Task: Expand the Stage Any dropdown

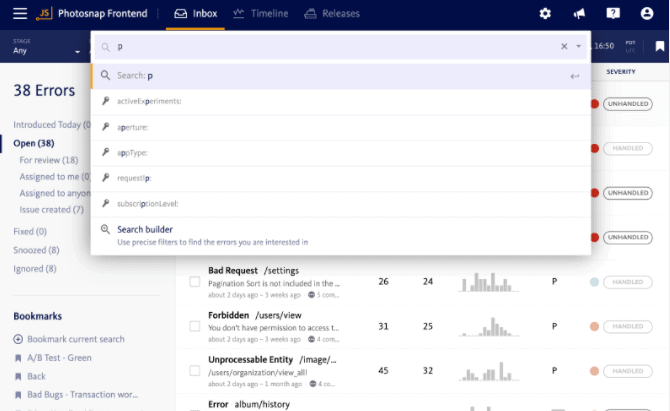Action: 45,51
